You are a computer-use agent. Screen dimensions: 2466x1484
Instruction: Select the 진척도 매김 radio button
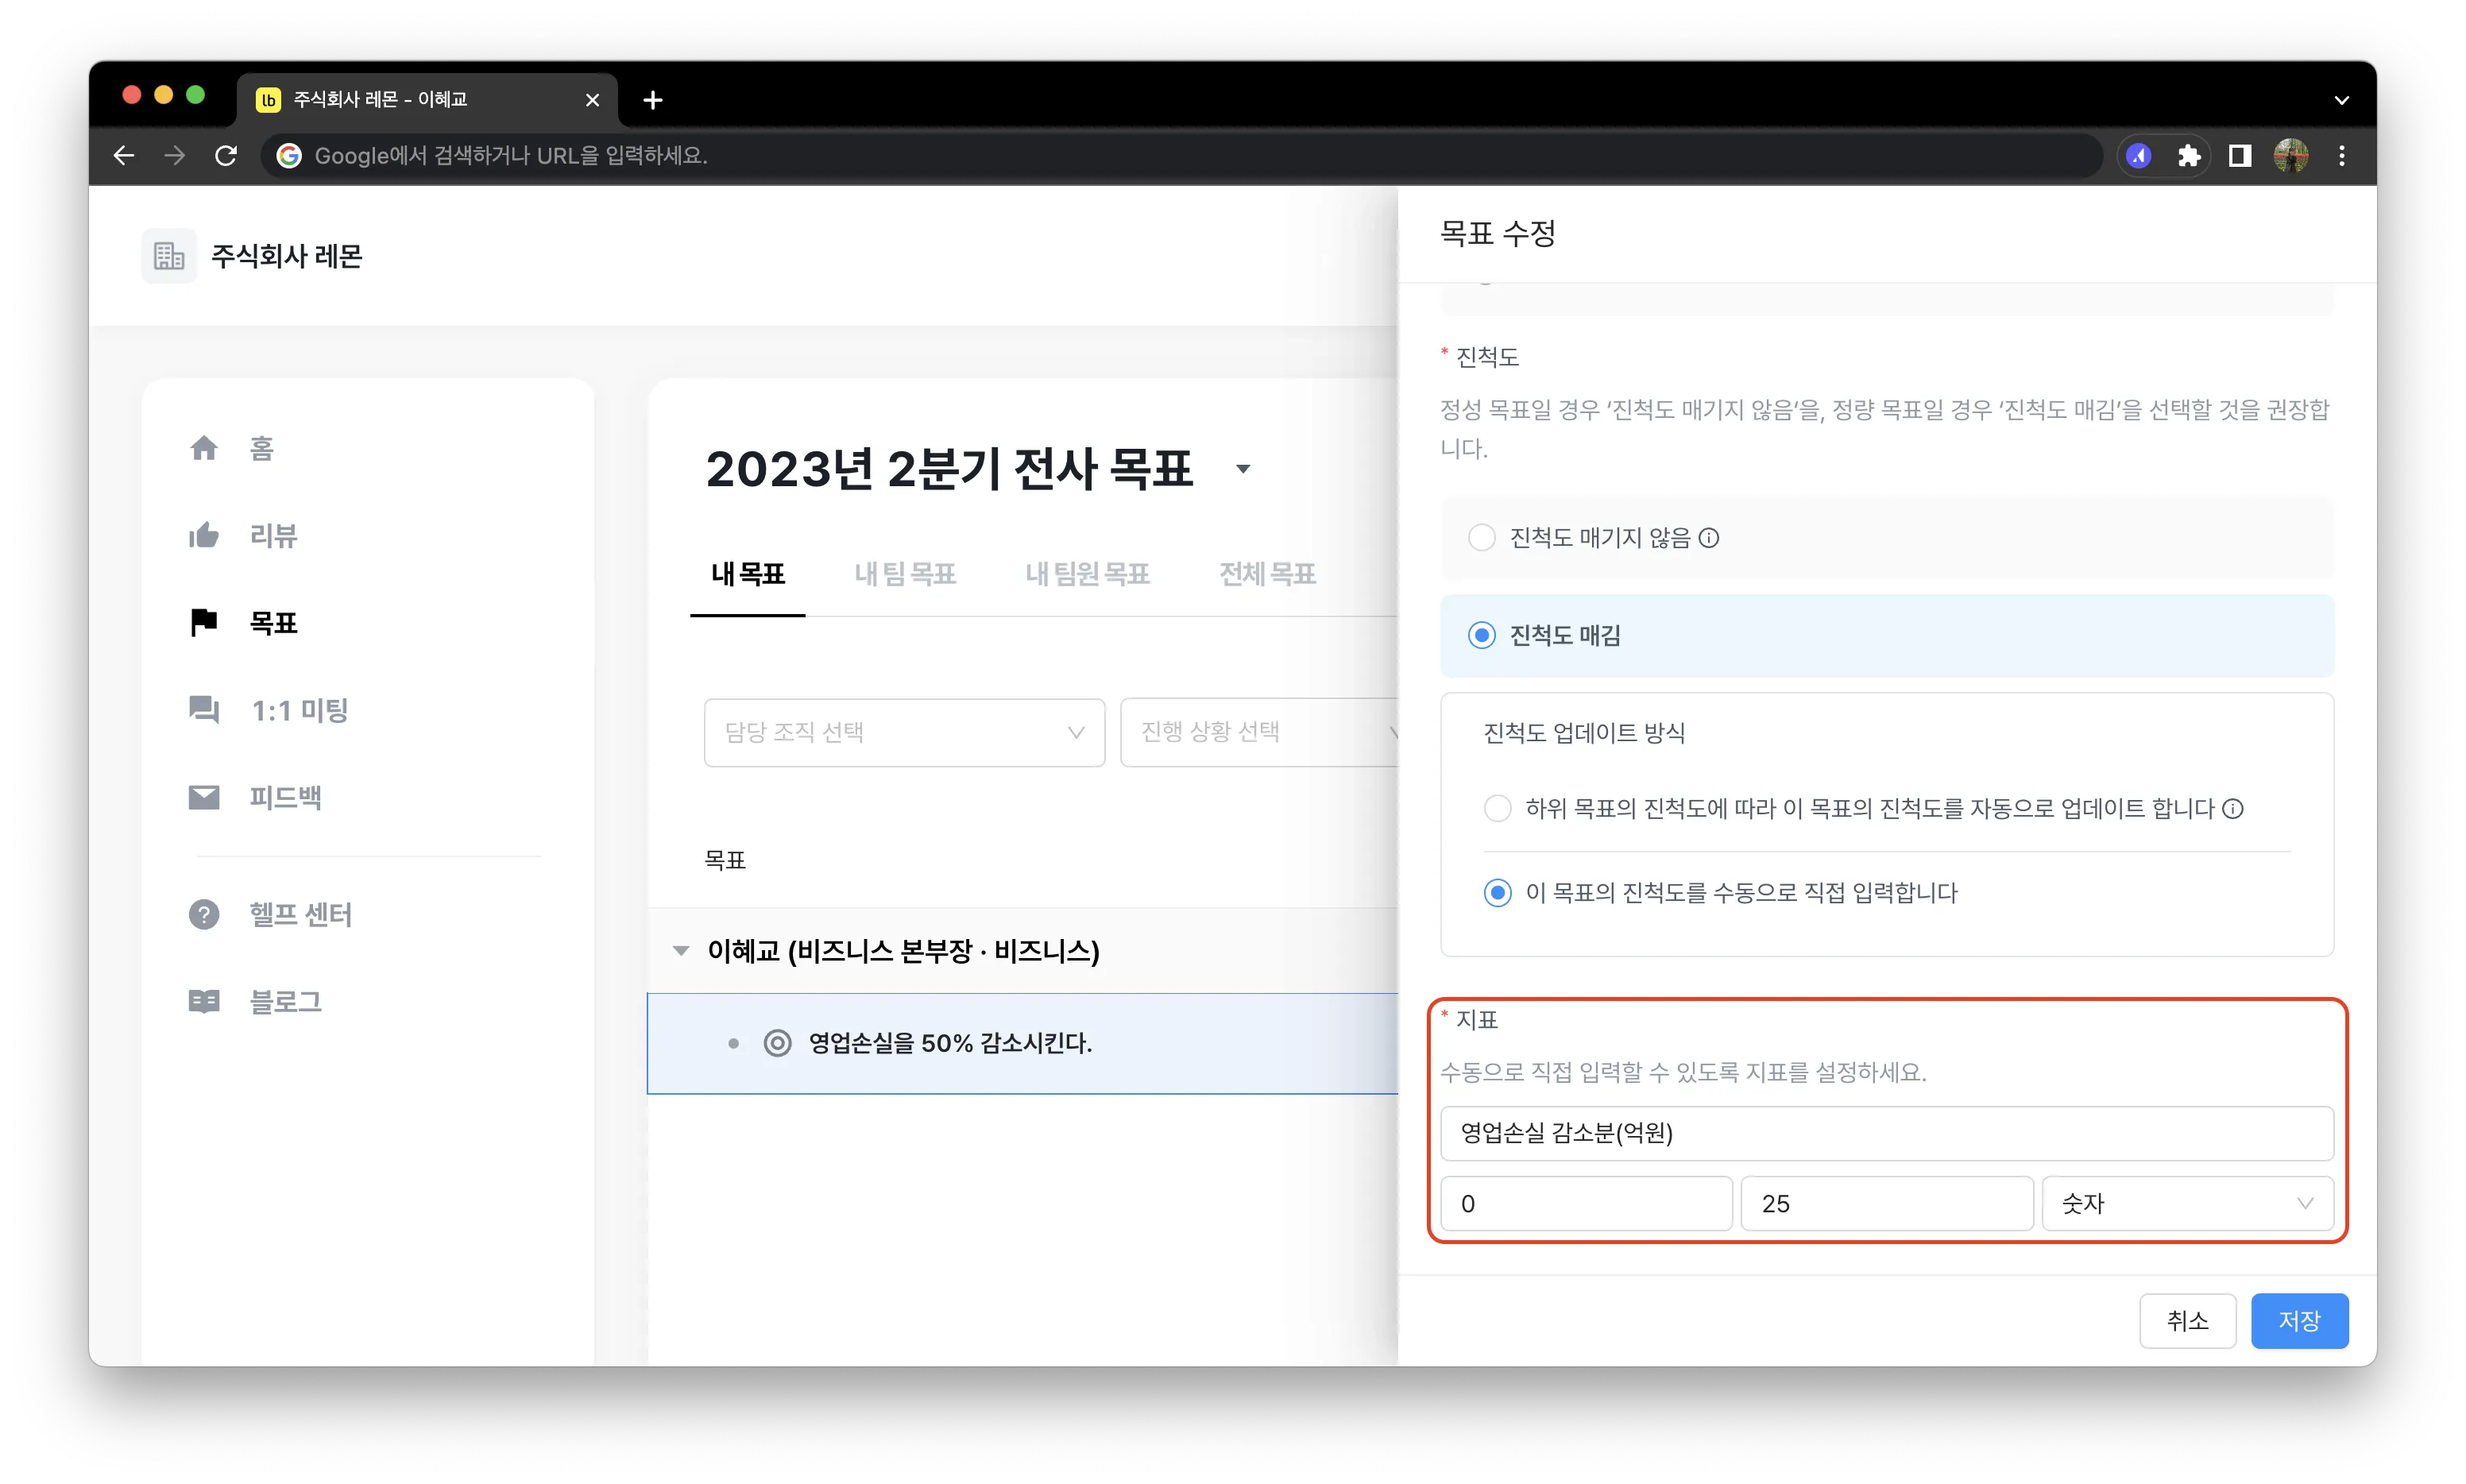(x=1481, y=635)
